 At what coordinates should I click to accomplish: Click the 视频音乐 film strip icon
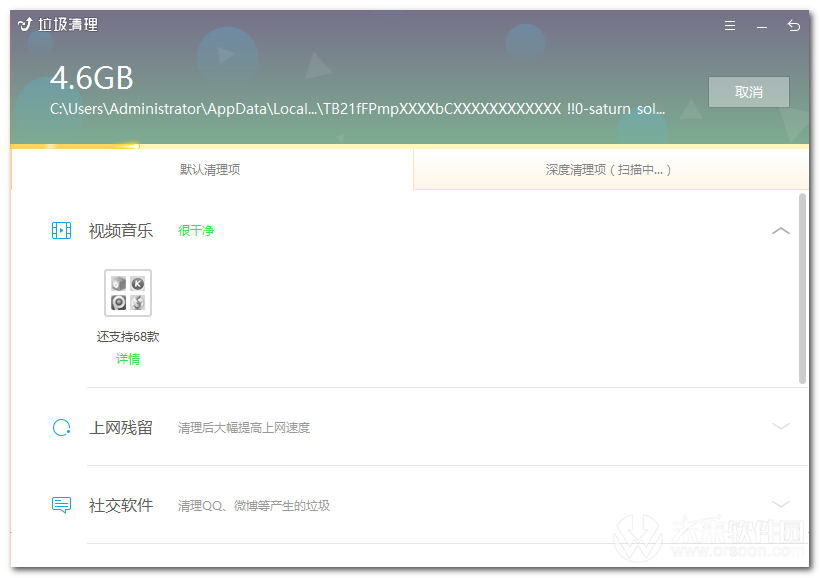coord(61,231)
